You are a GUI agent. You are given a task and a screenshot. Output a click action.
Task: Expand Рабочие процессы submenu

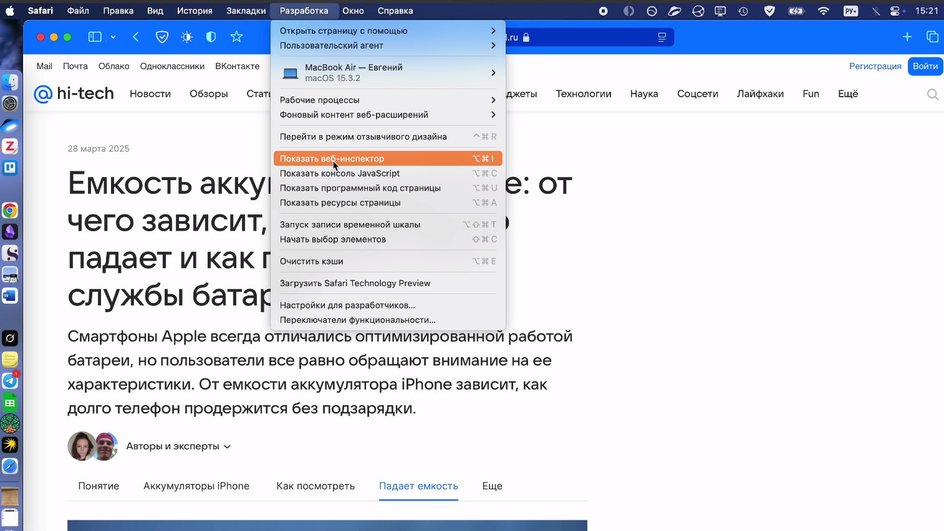(388, 100)
